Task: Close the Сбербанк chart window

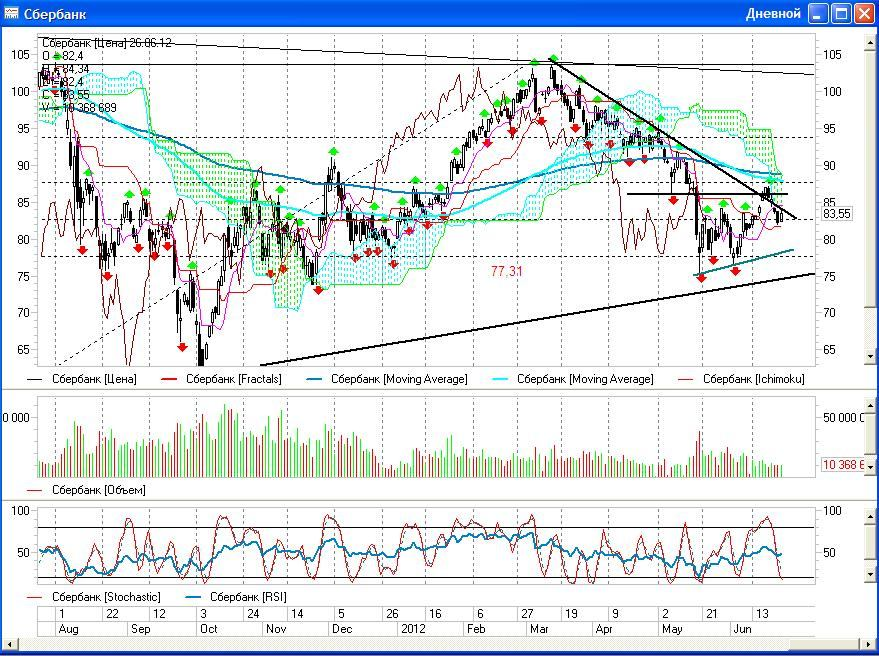Action: tap(864, 13)
